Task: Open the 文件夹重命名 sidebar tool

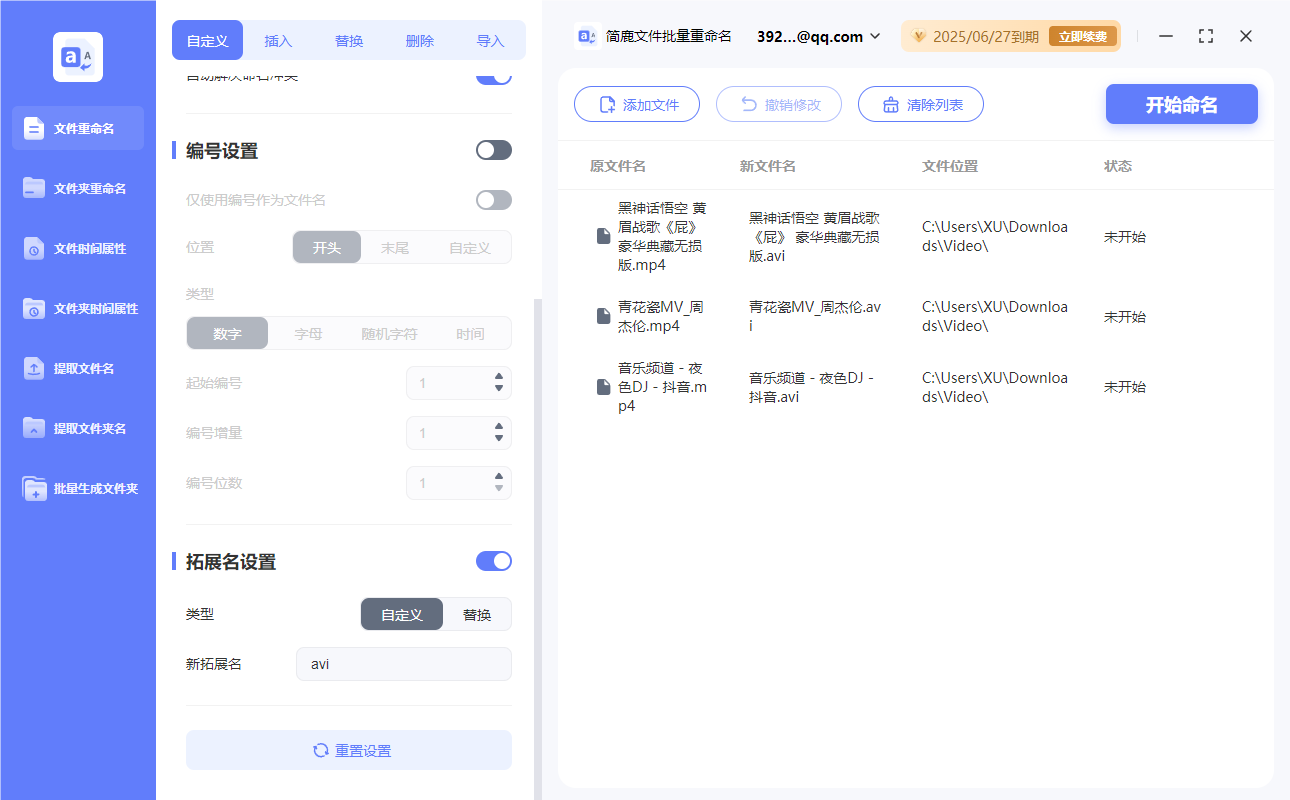Action: 77,188
